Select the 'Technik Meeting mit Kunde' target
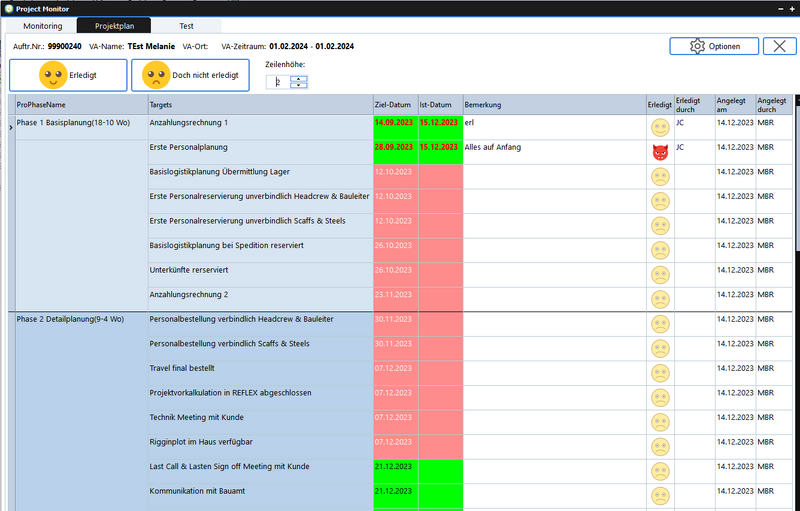Screen dimensions: 800x511 pyautogui.click(x=261, y=422)
